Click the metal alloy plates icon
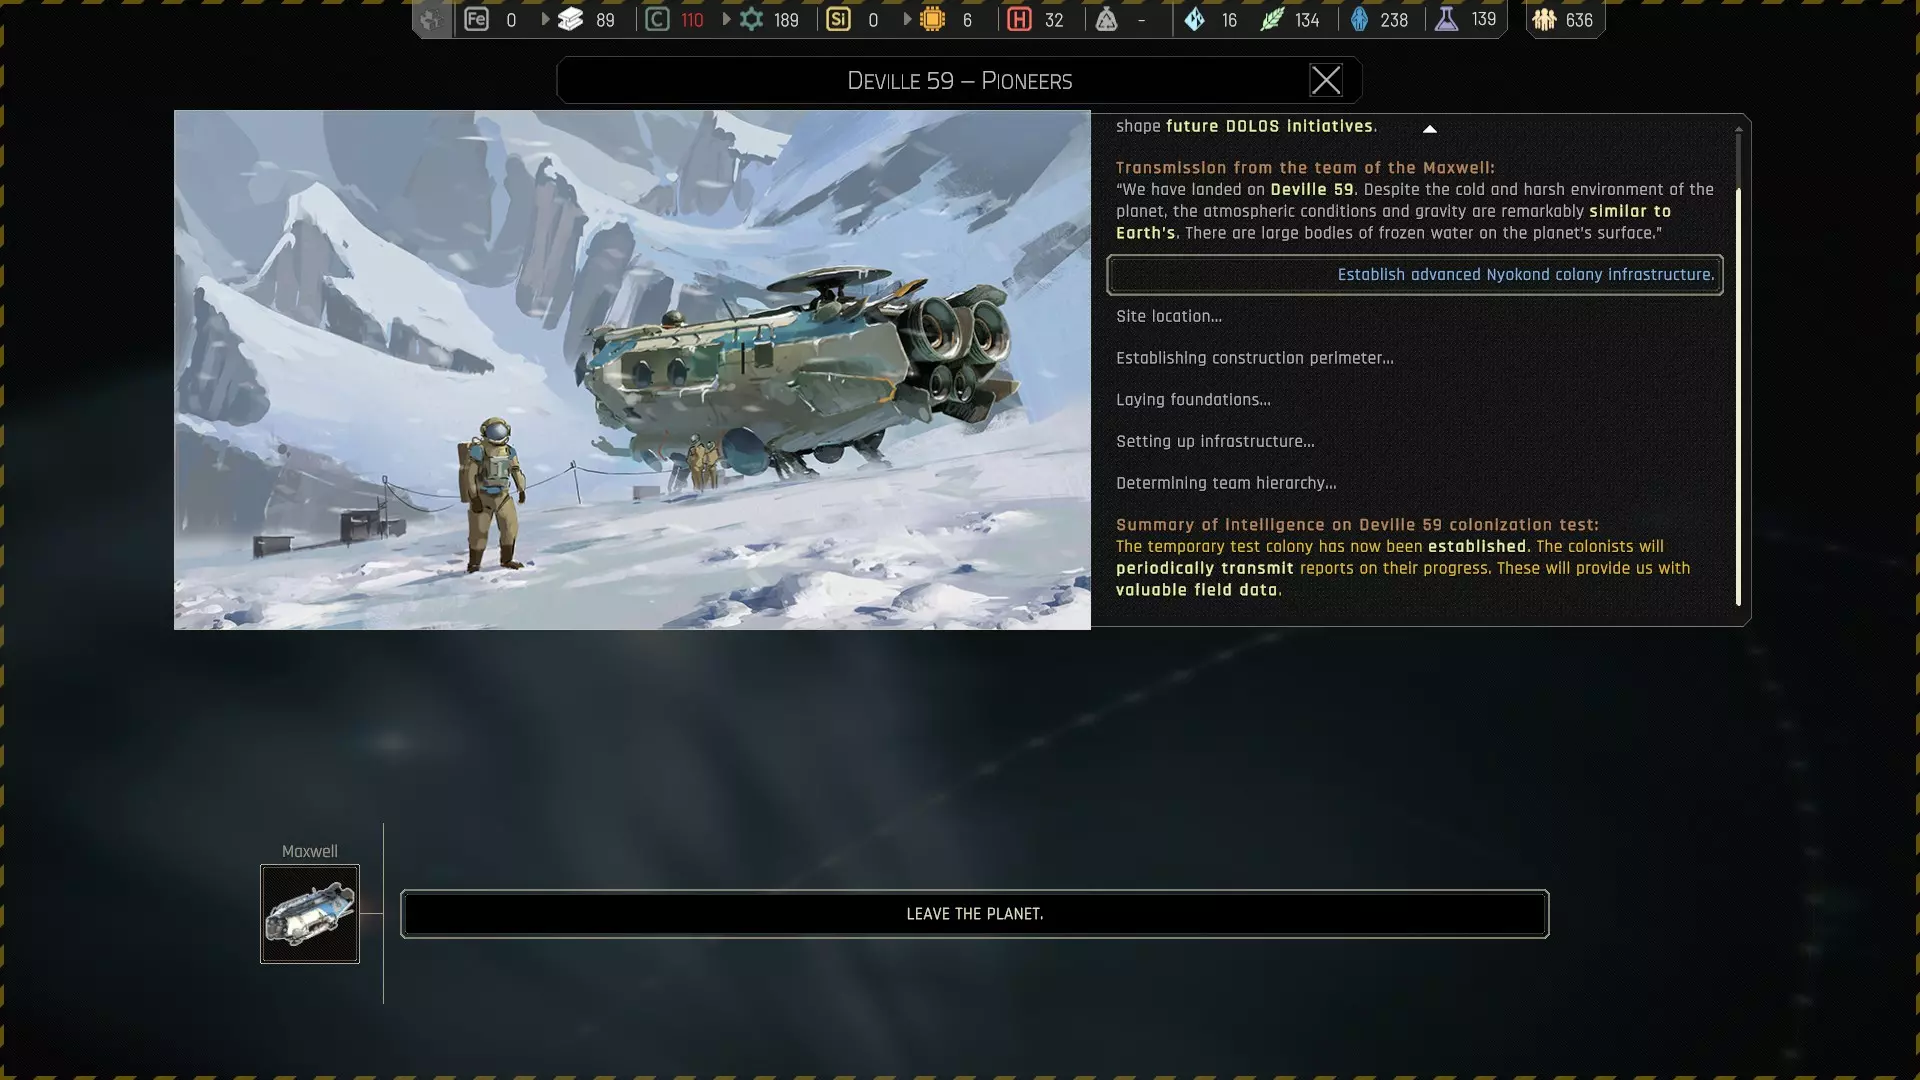The width and height of the screenshot is (1920, 1080). (570, 19)
